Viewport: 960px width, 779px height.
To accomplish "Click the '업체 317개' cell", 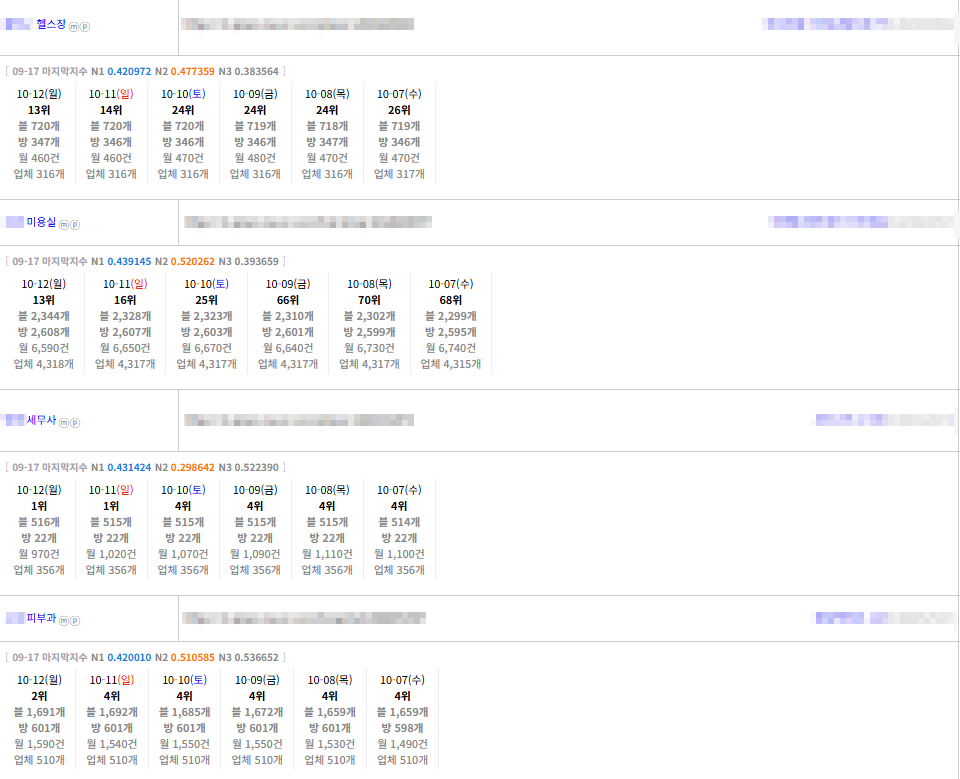I will click(x=399, y=174).
